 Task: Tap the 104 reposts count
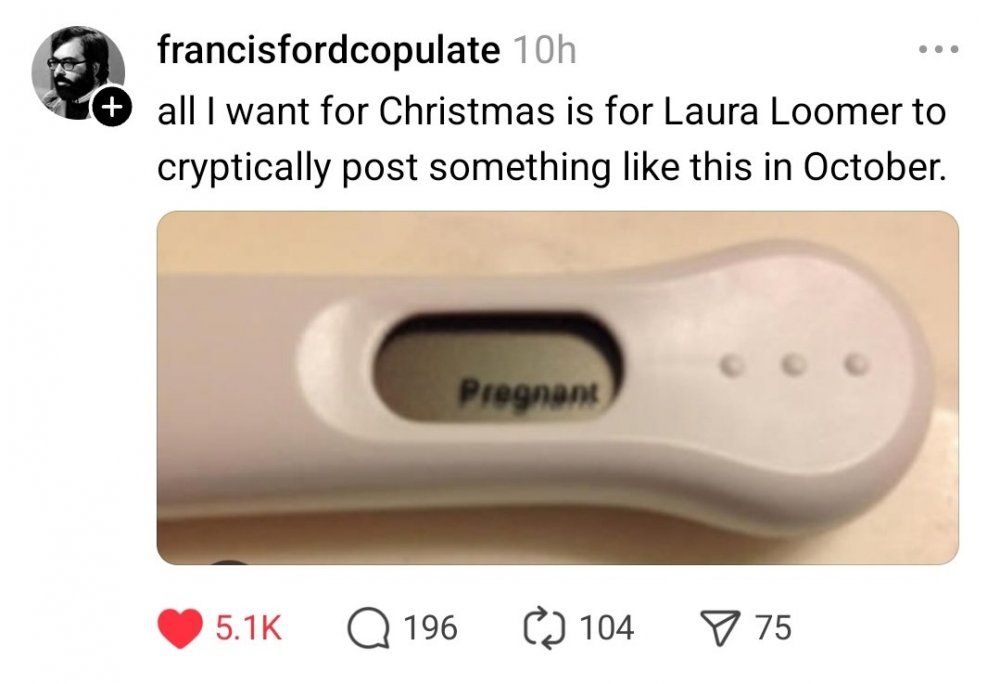point(607,628)
